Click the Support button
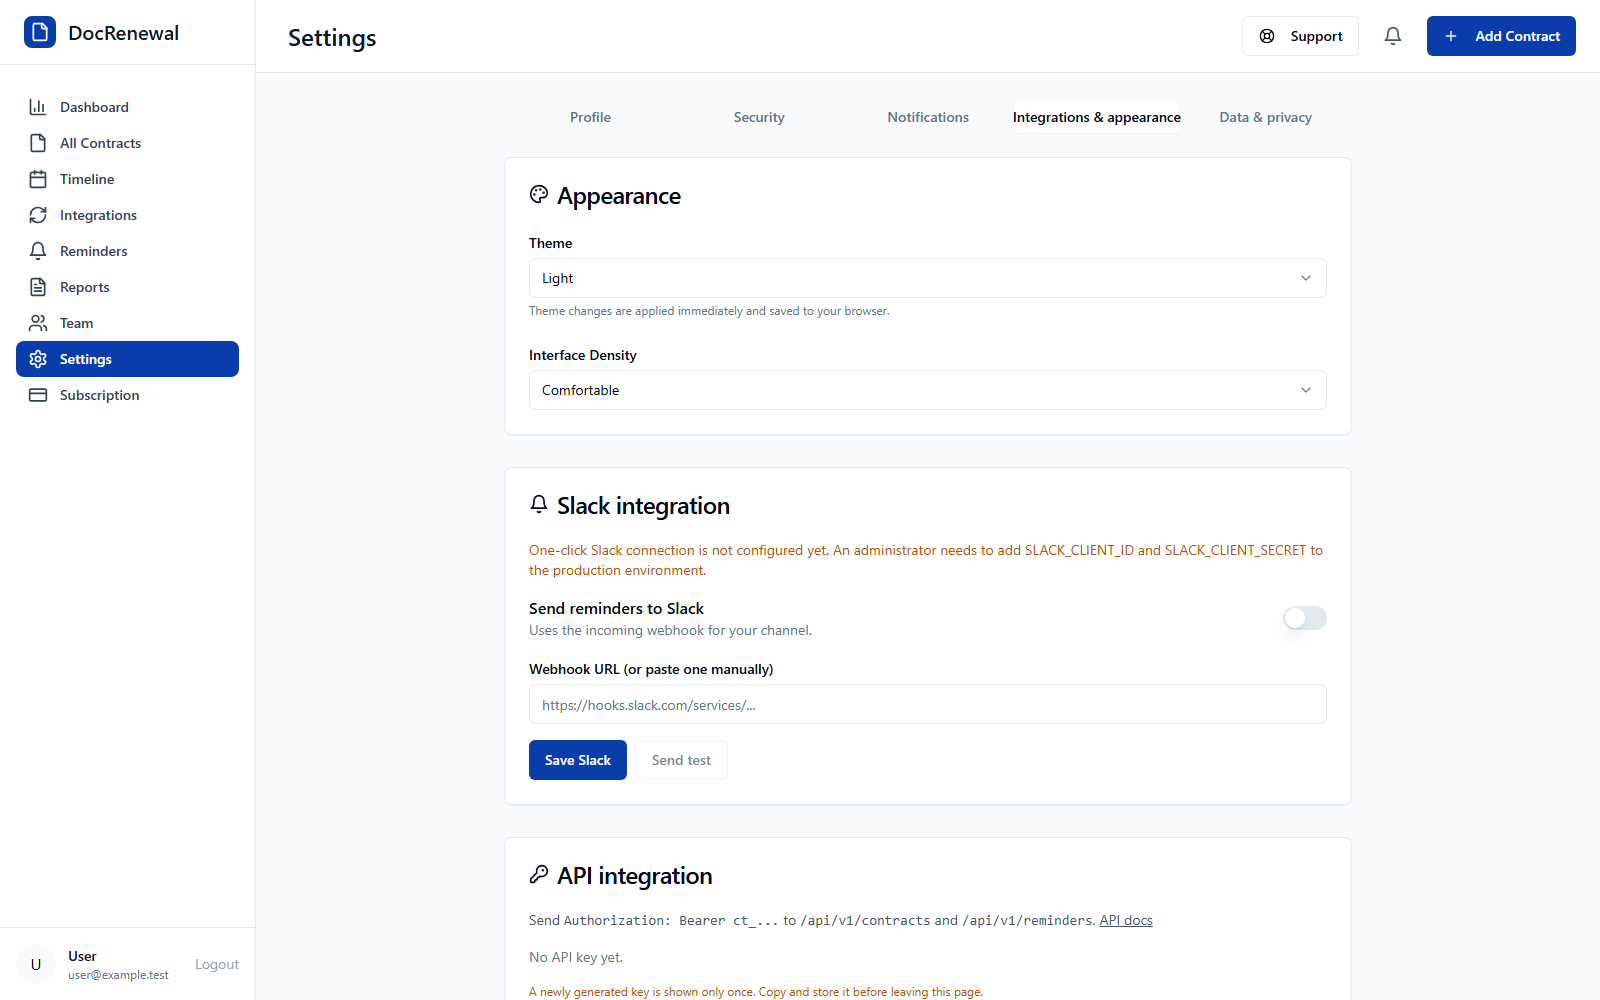Screen dimensions: 1600x1000 (1300, 36)
